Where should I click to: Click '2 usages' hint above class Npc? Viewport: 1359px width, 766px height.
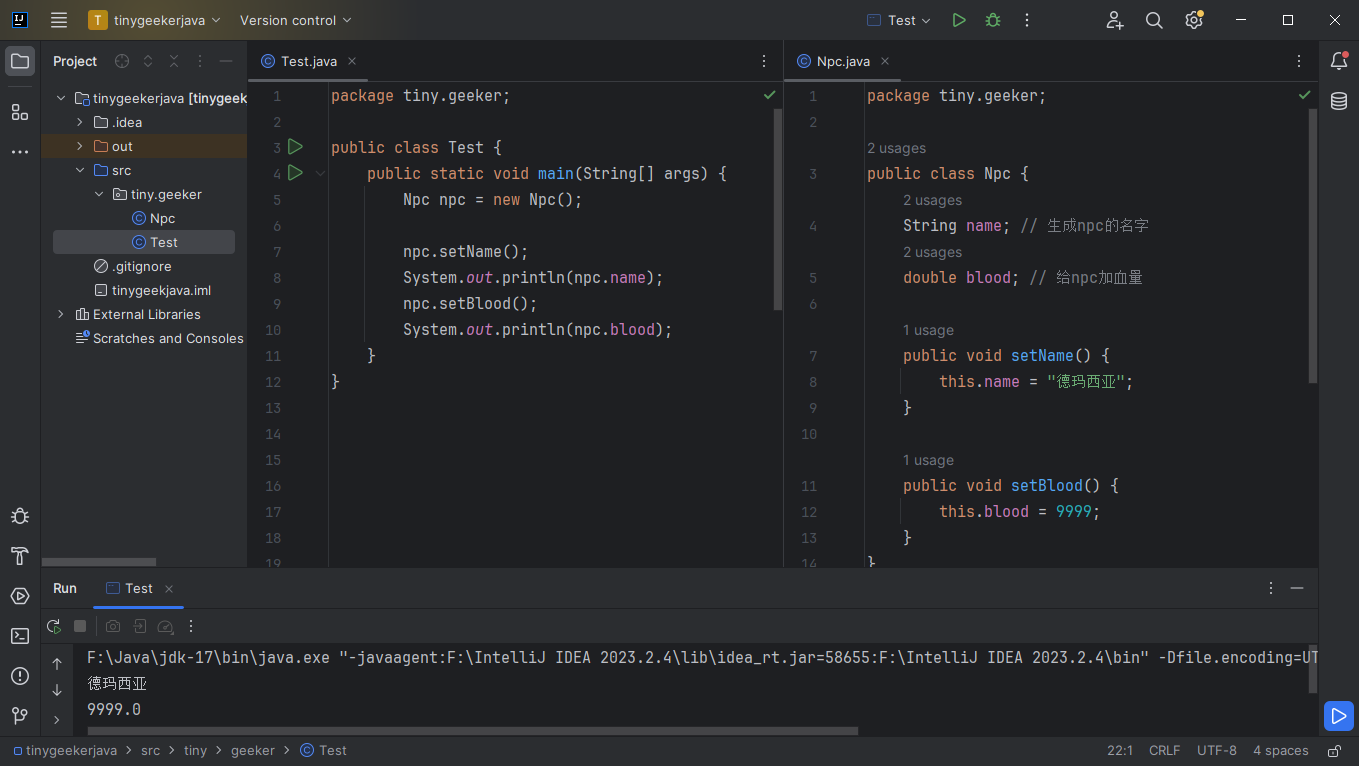(x=896, y=148)
